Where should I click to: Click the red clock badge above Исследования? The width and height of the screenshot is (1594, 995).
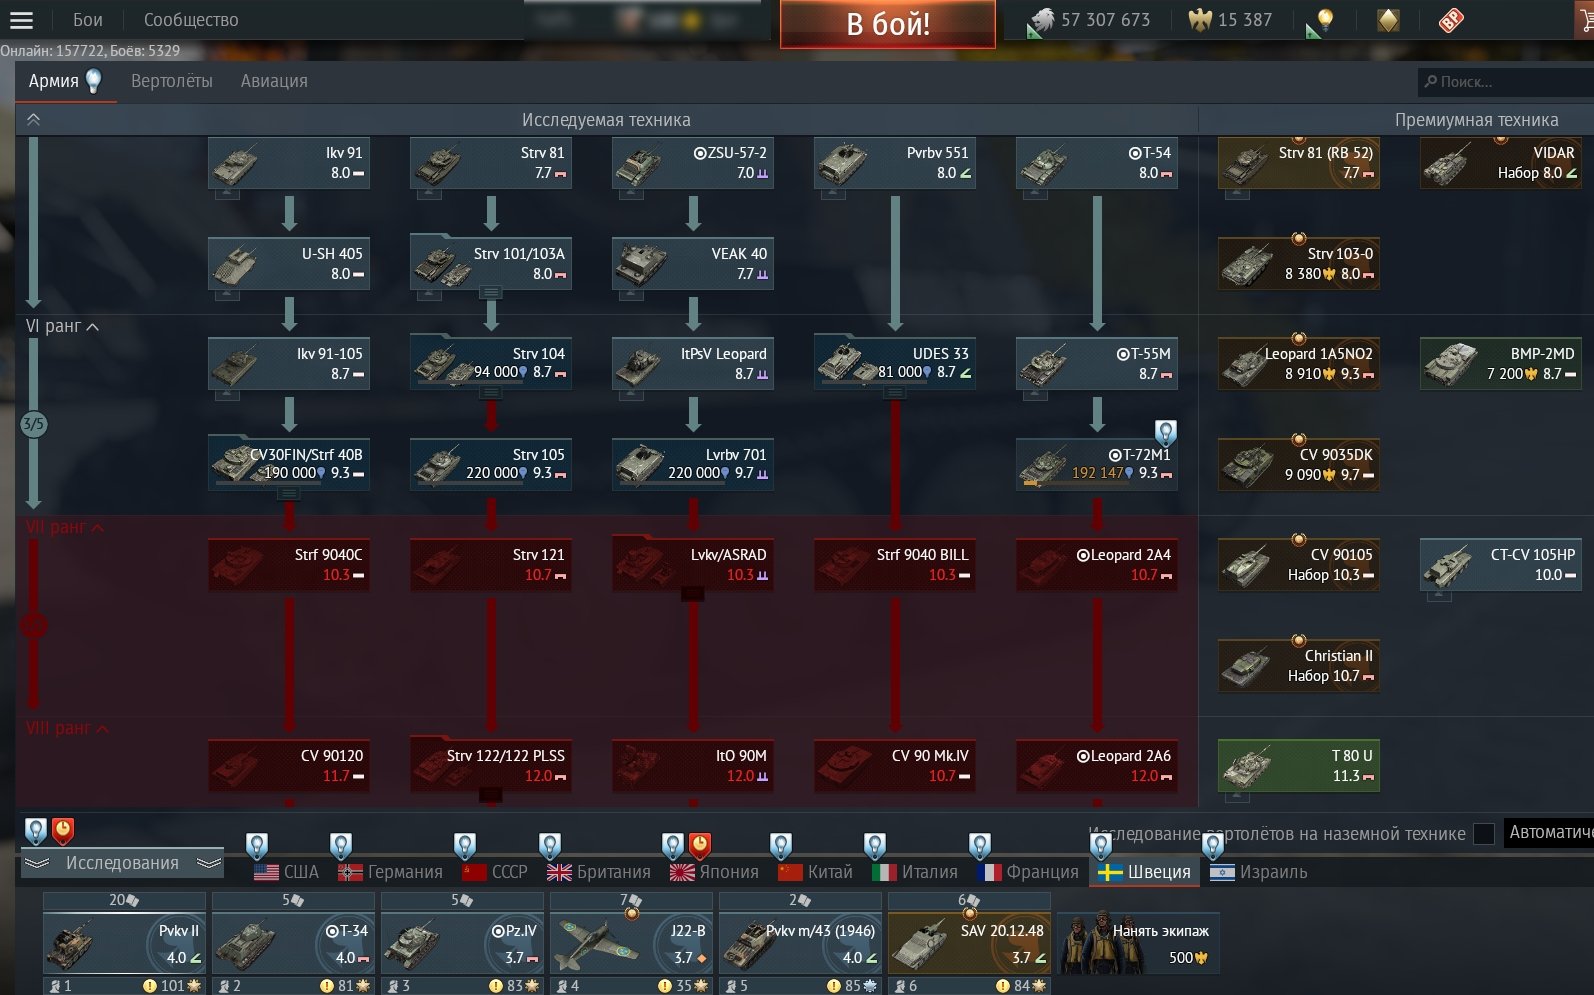pos(62,830)
